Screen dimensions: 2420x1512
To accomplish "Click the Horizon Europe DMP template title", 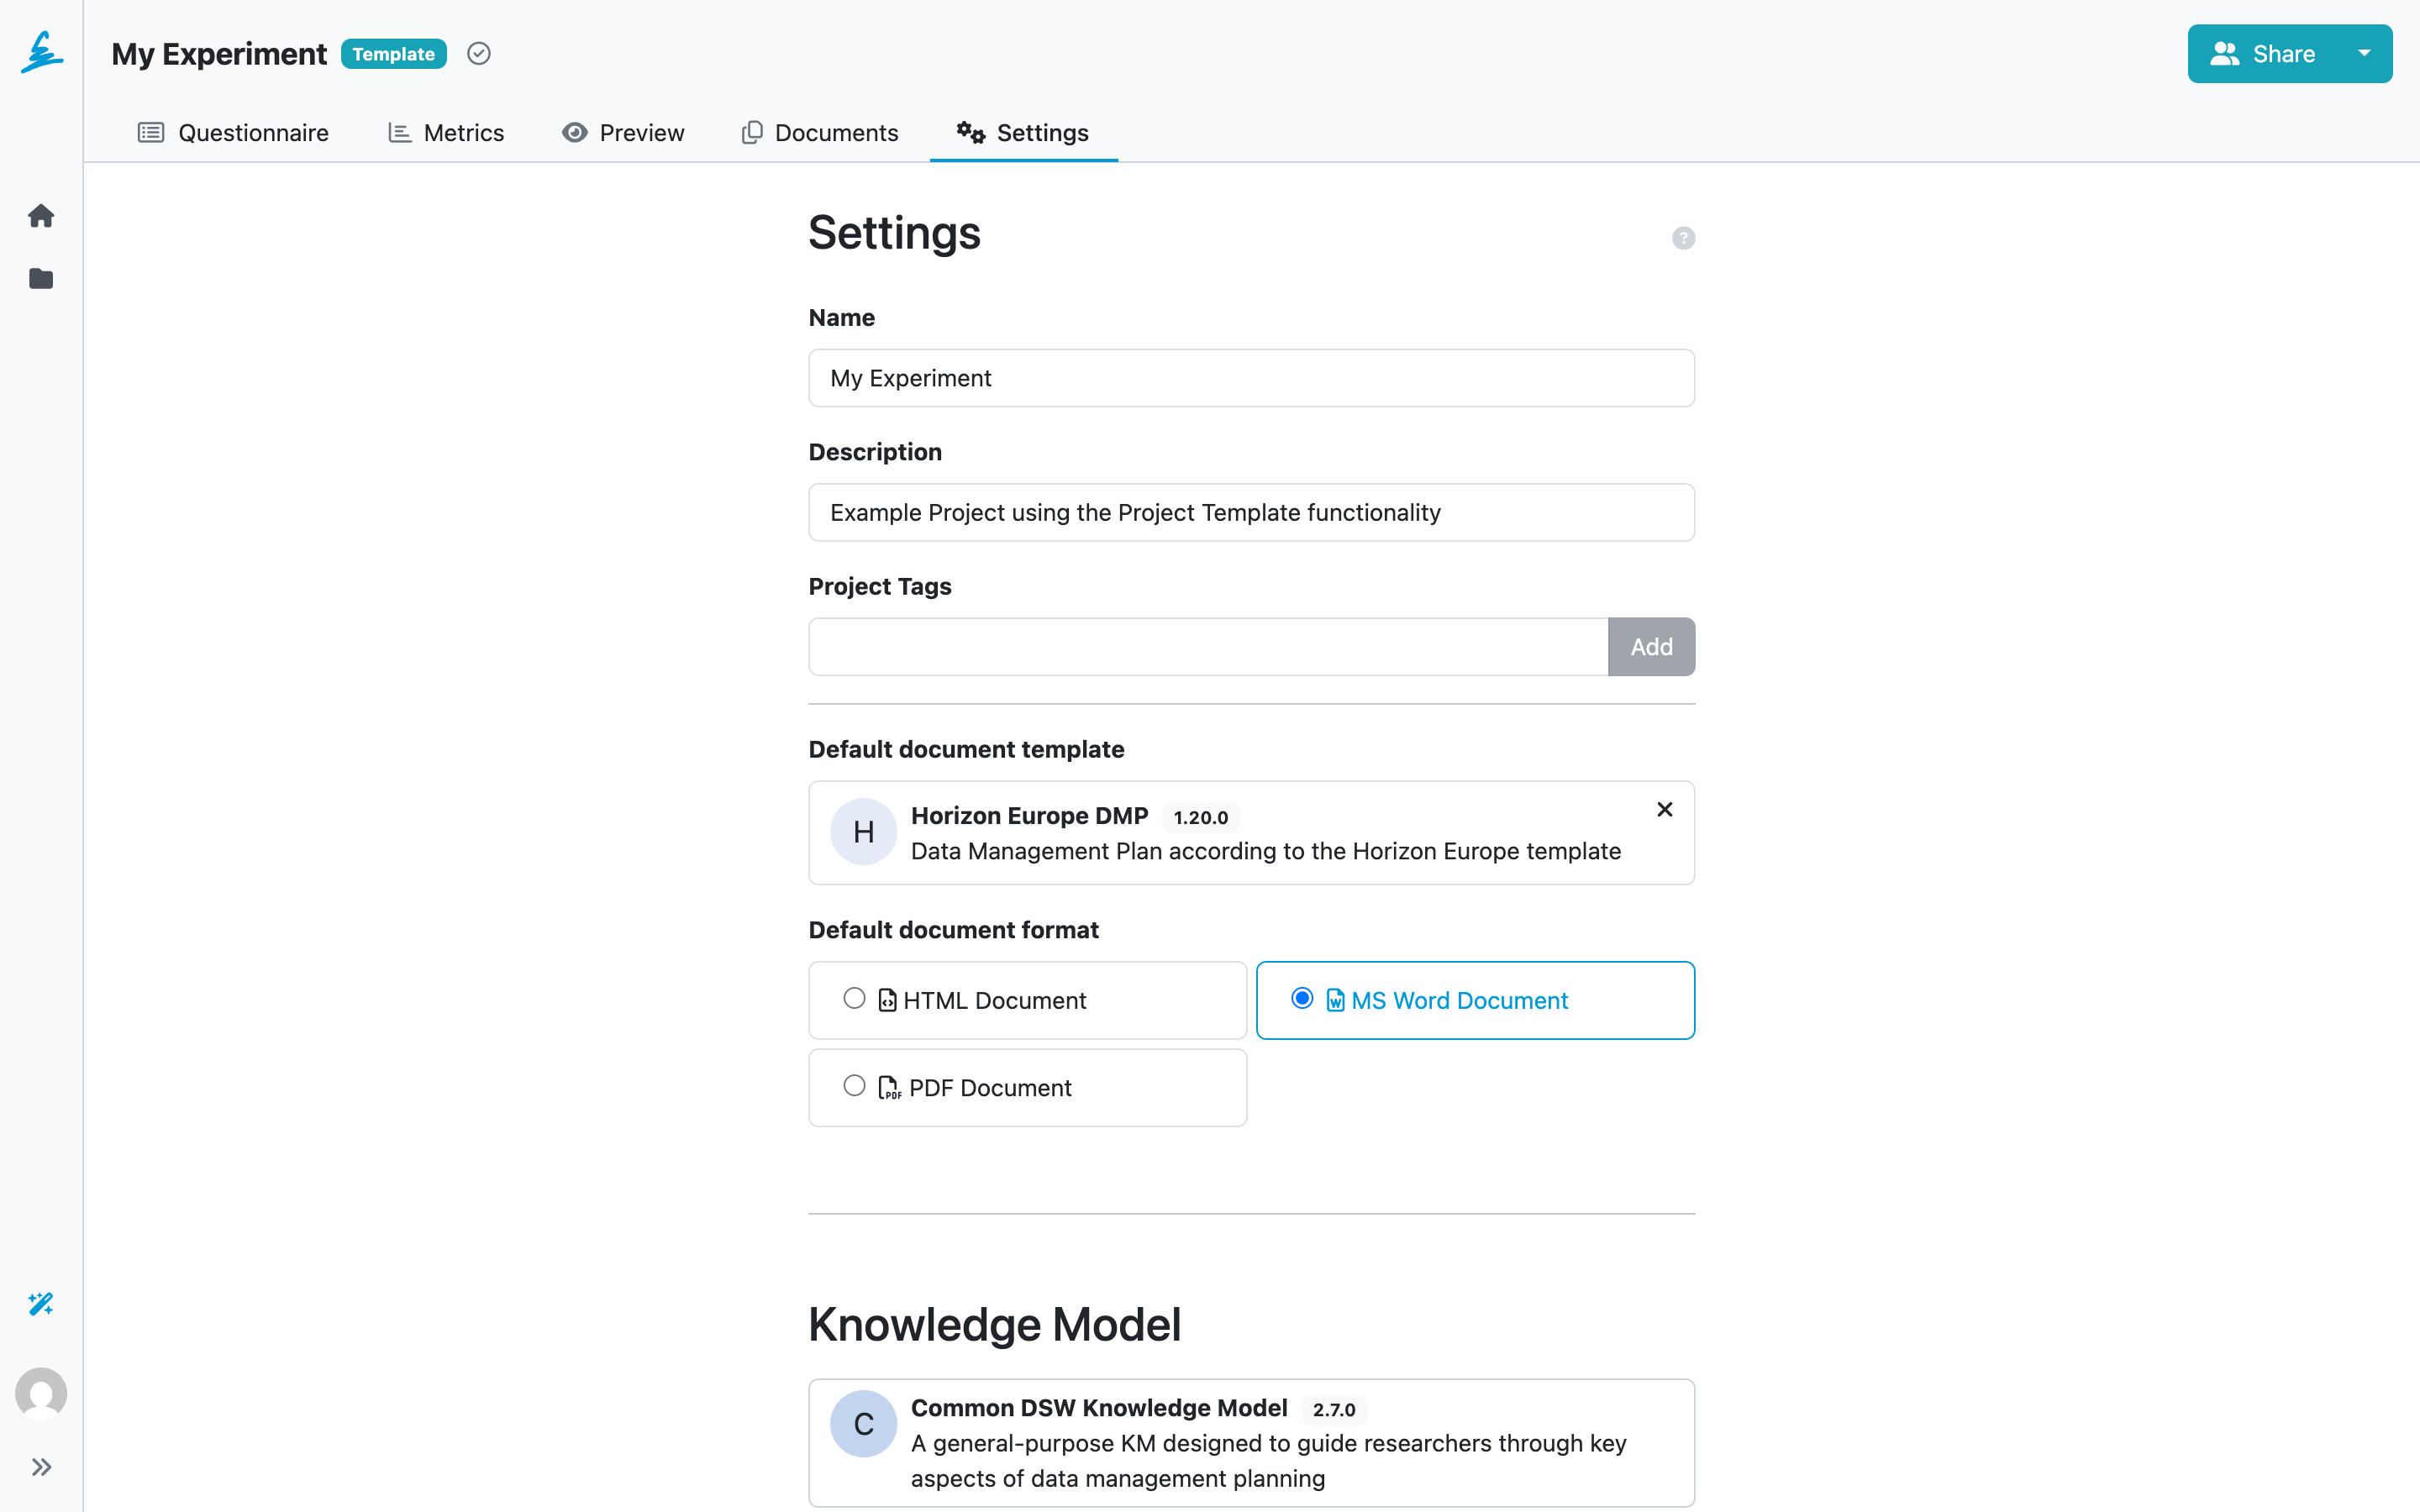I will (1029, 816).
